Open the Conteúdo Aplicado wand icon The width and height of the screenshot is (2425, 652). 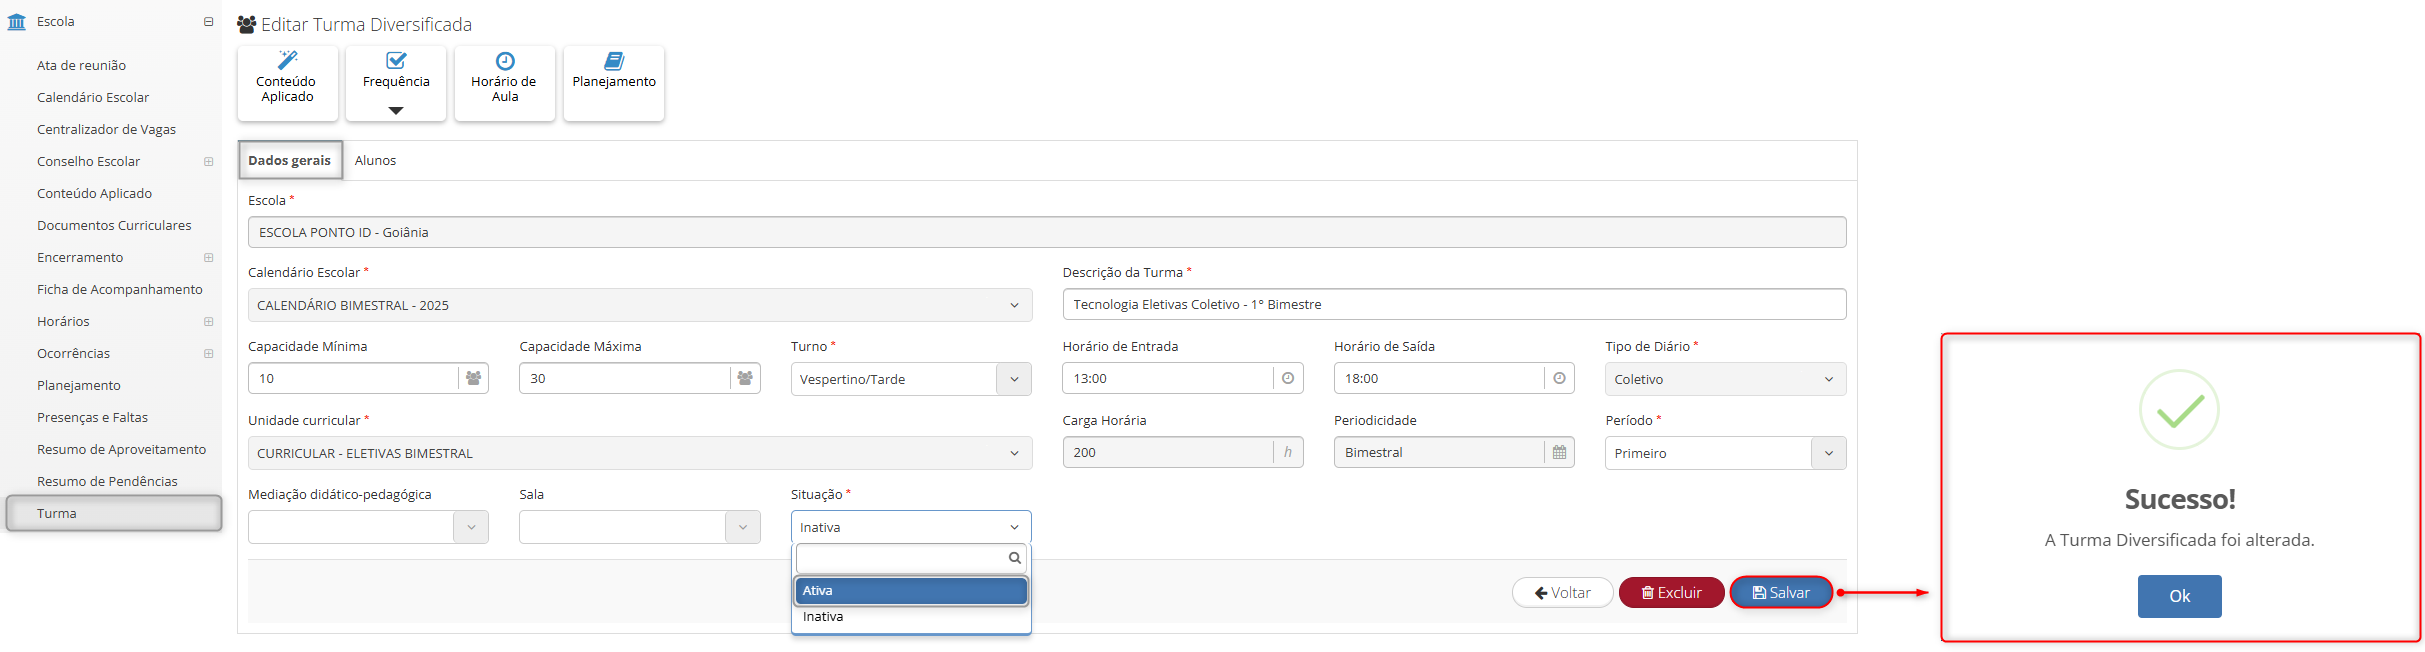(287, 60)
